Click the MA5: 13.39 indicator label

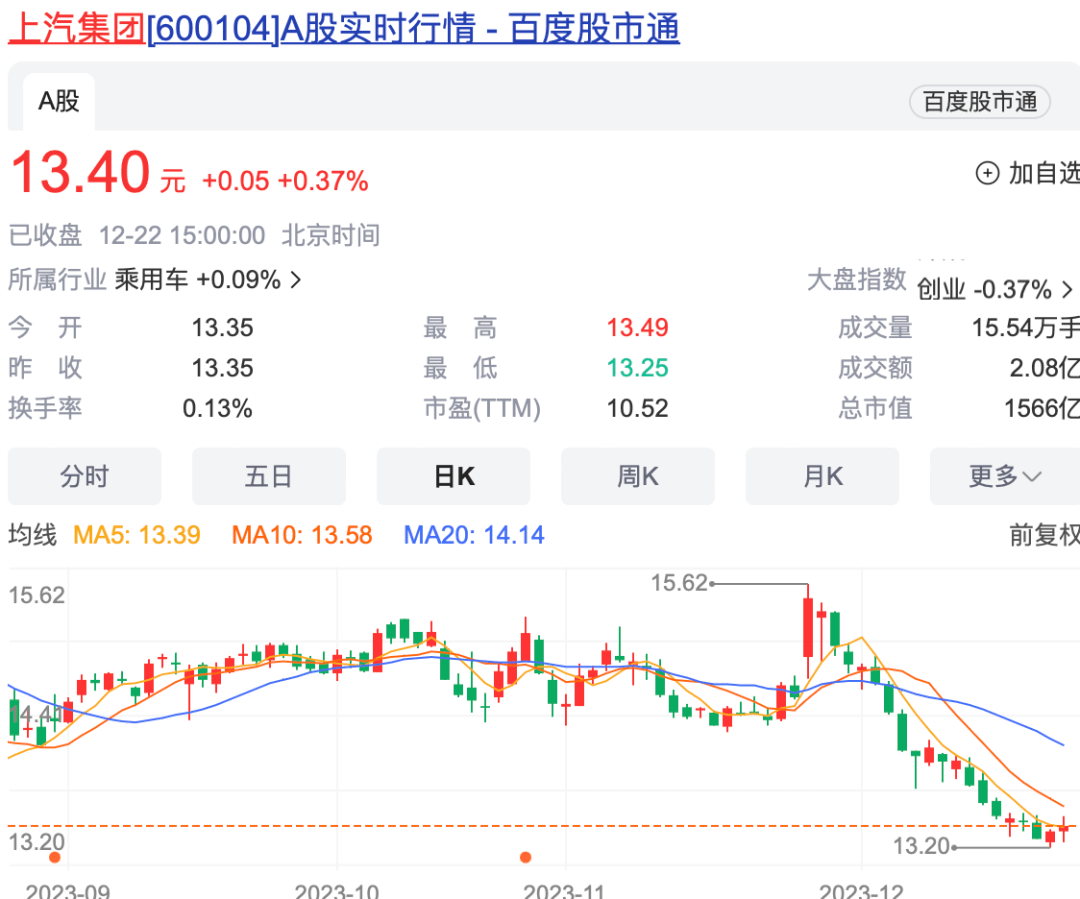136,535
